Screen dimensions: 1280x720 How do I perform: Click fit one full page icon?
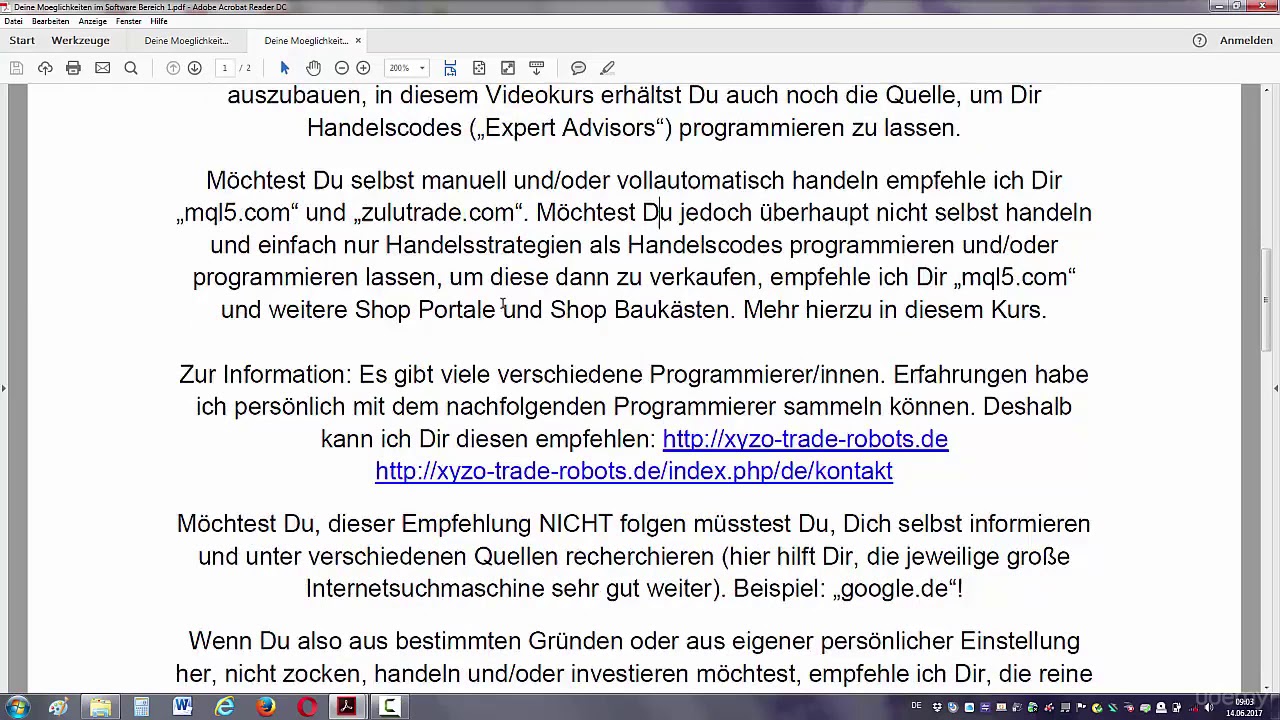pos(479,68)
